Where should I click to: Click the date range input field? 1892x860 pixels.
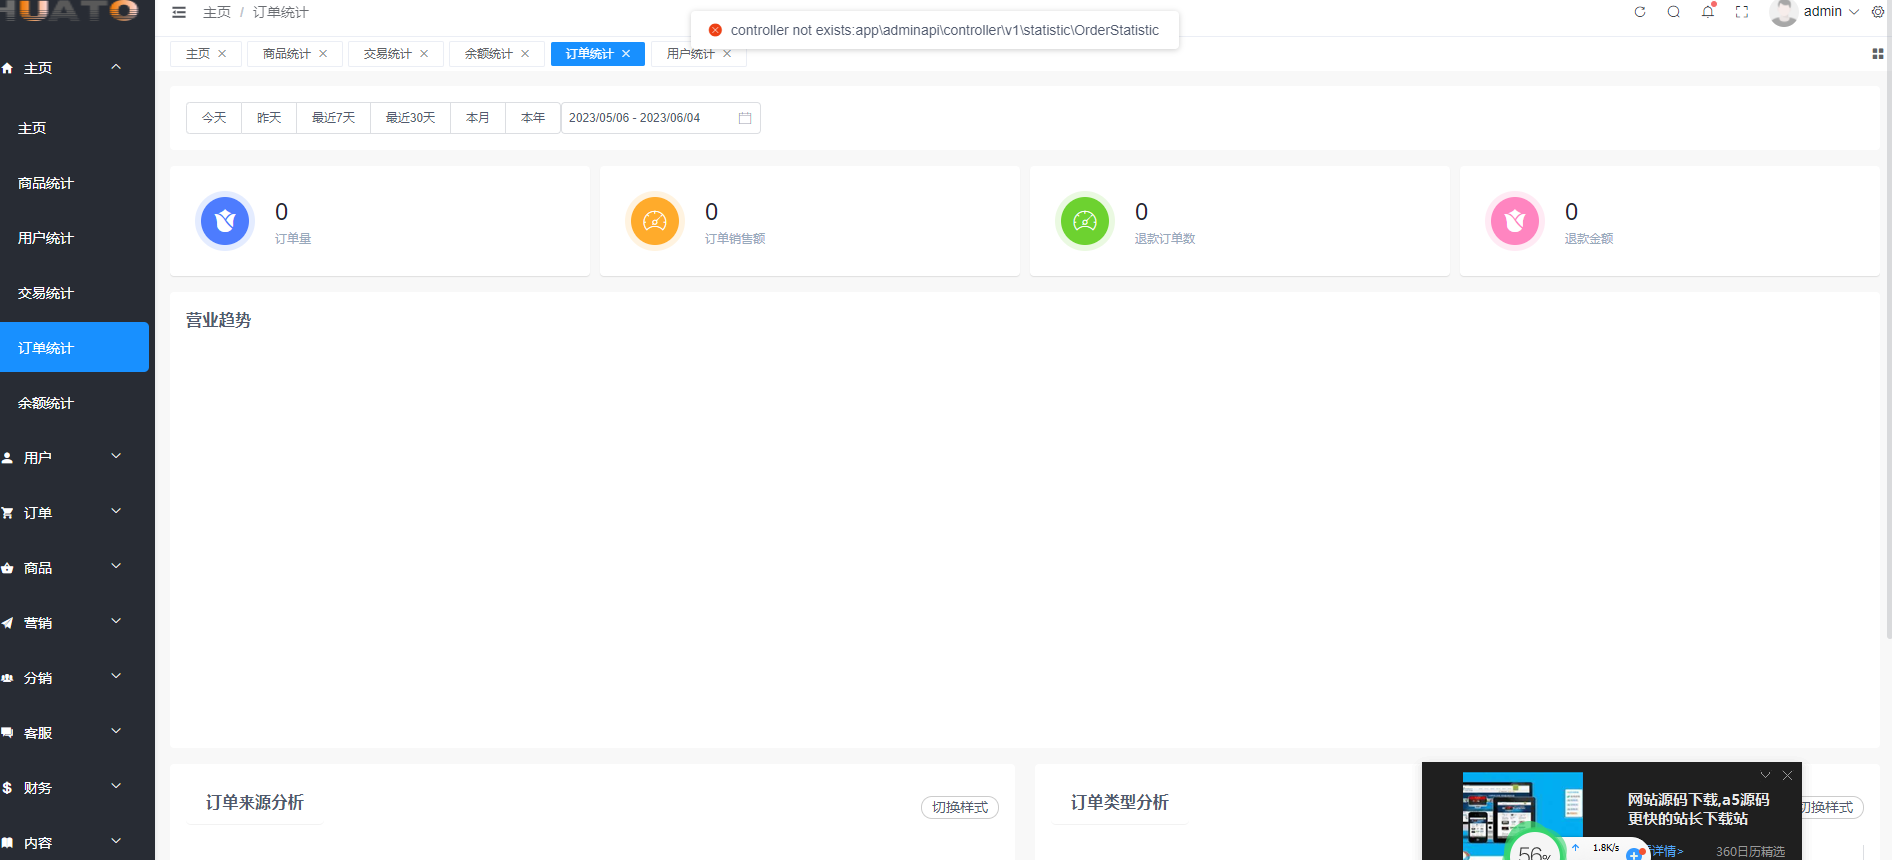pos(661,118)
